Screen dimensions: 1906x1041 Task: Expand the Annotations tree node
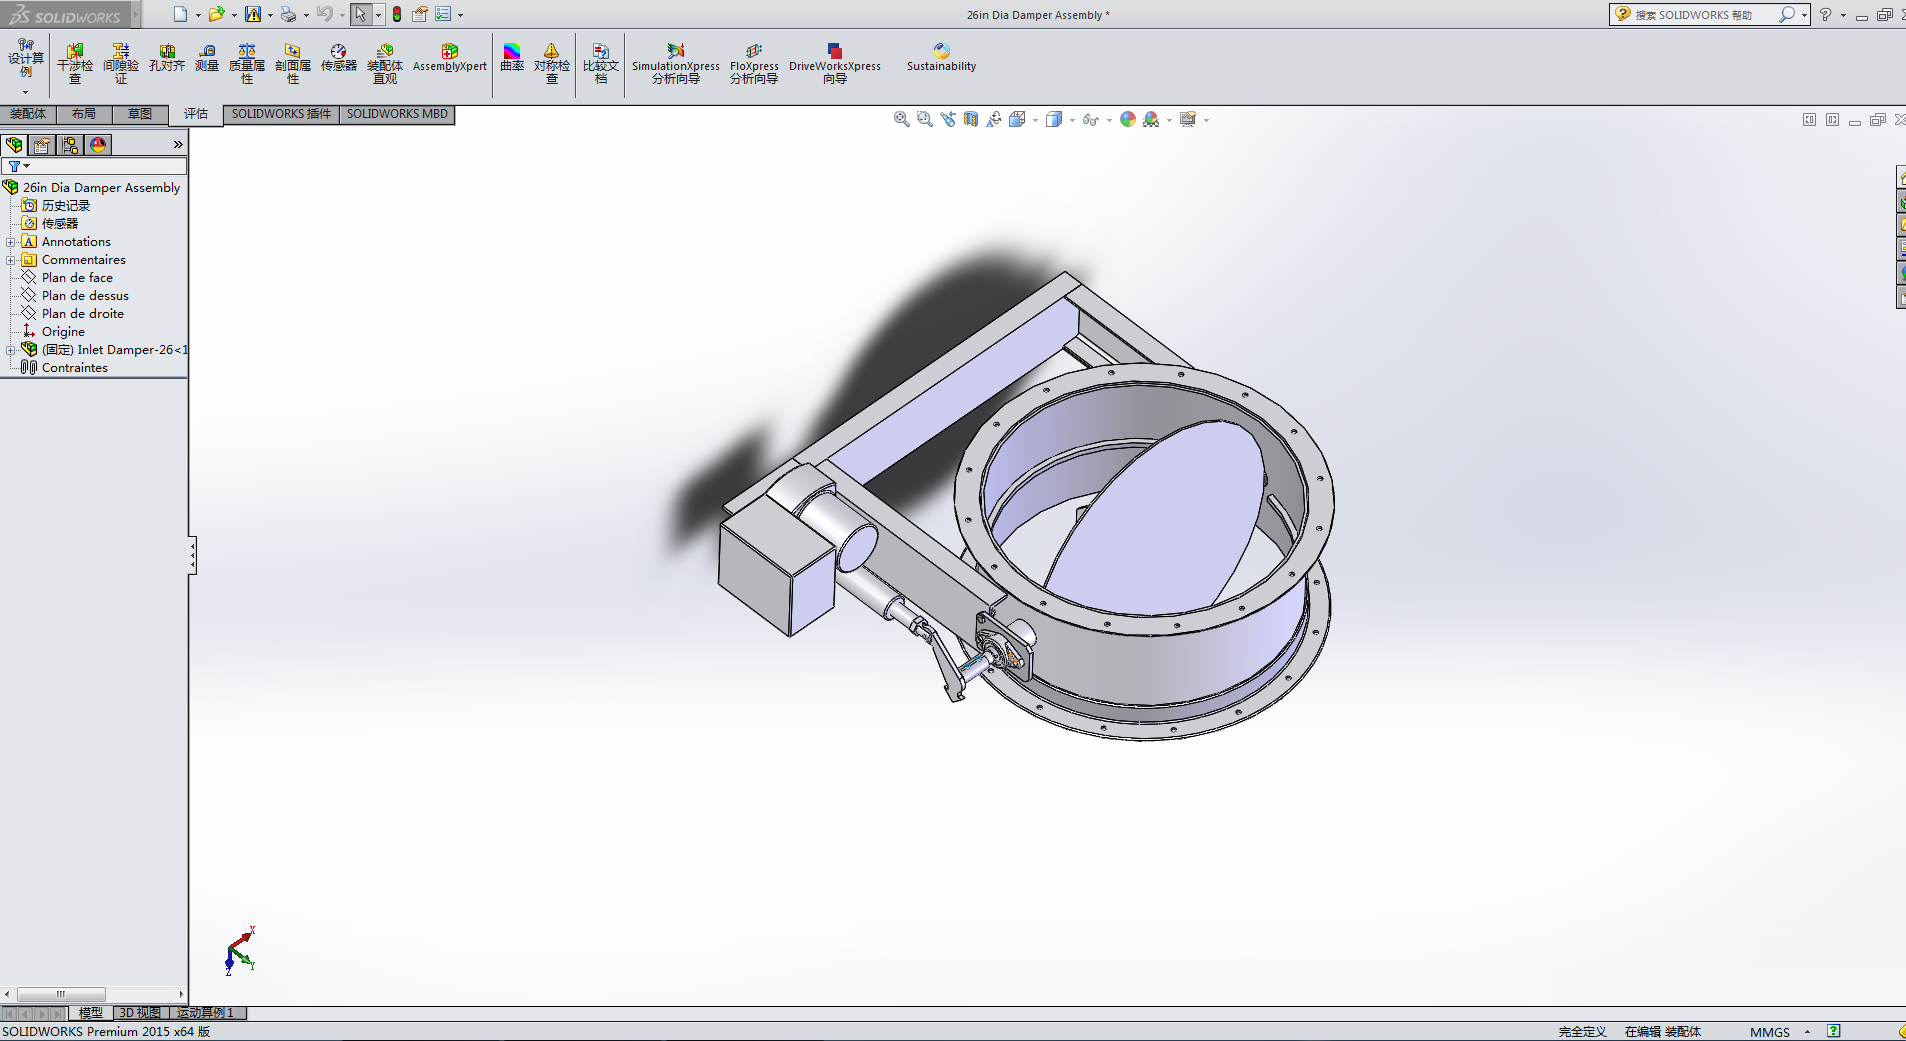[10, 242]
